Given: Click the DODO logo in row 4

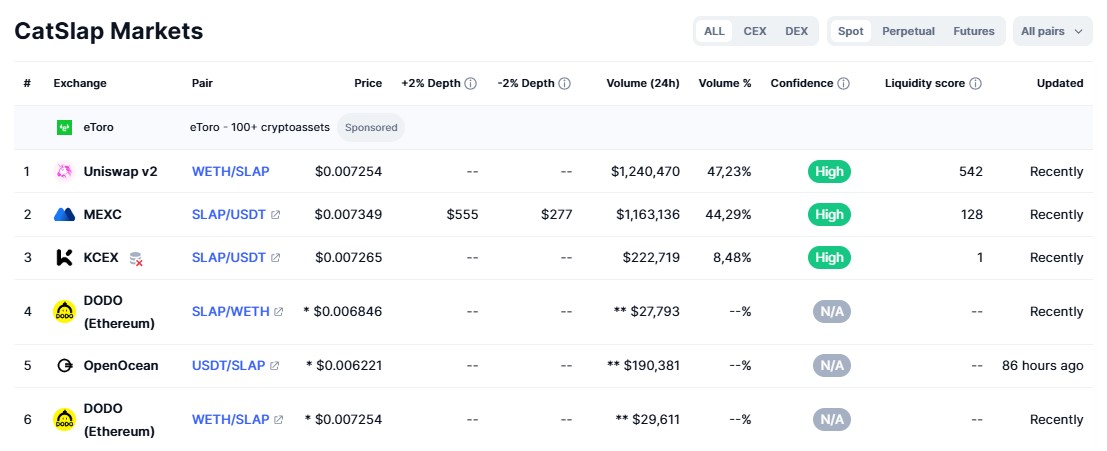Looking at the screenshot, I should (x=64, y=311).
